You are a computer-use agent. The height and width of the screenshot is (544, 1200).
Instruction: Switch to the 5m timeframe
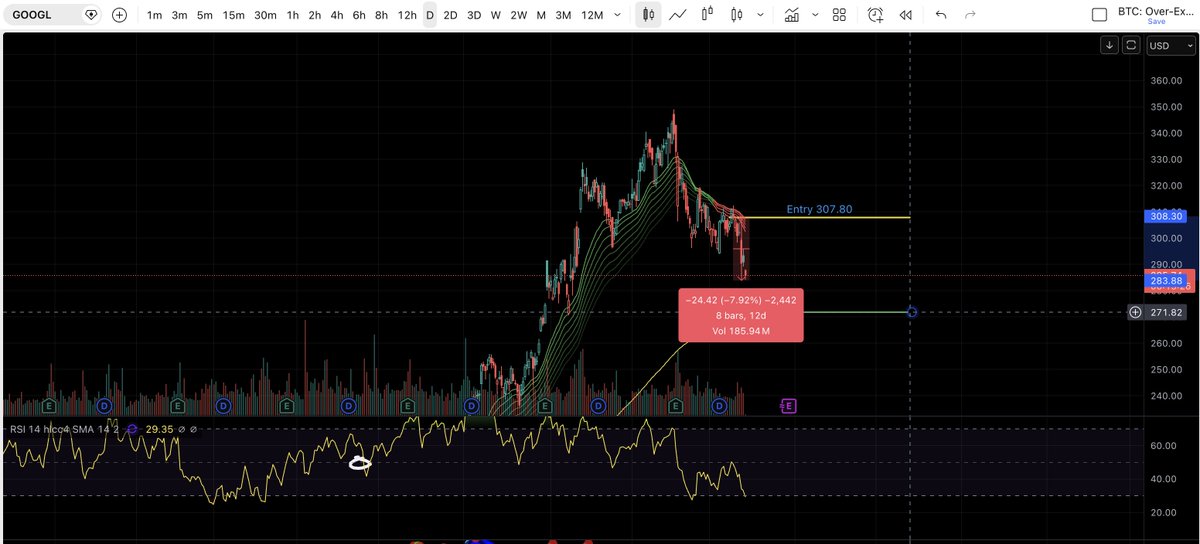pyautogui.click(x=204, y=15)
